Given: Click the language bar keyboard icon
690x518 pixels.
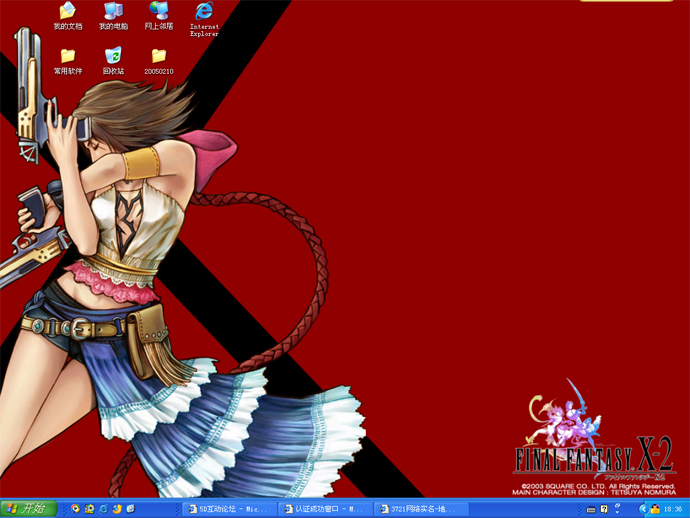Looking at the screenshot, I should (x=591, y=510).
